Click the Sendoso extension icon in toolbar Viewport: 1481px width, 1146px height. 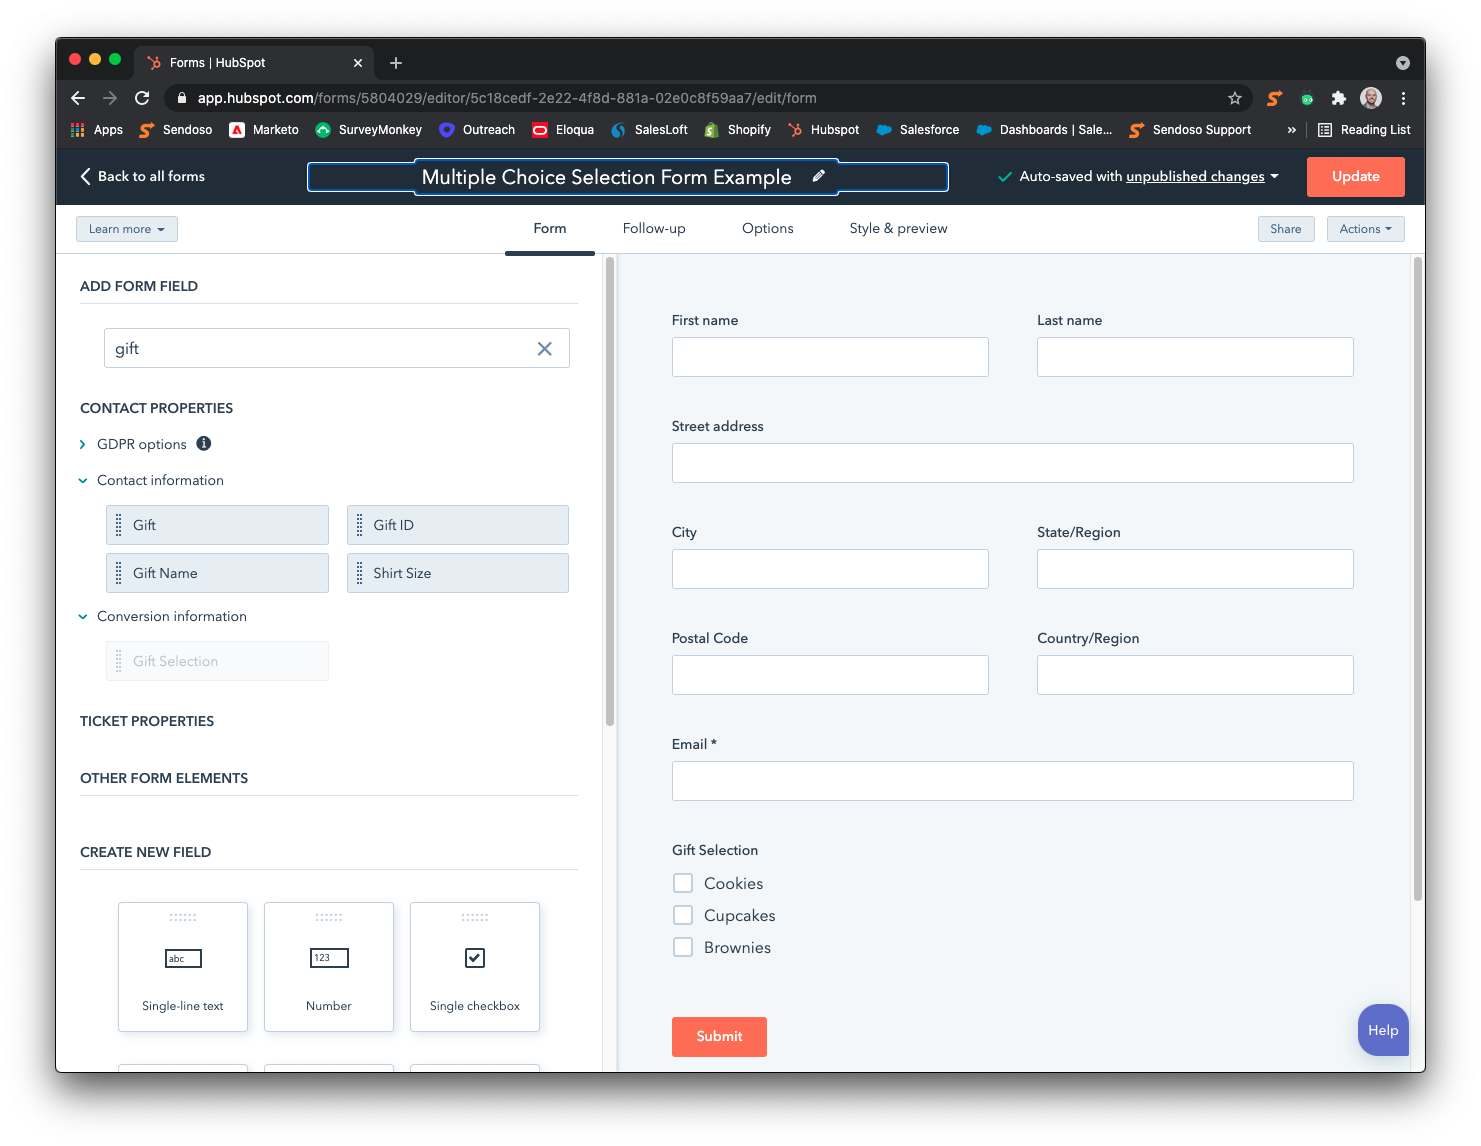pos(1274,98)
